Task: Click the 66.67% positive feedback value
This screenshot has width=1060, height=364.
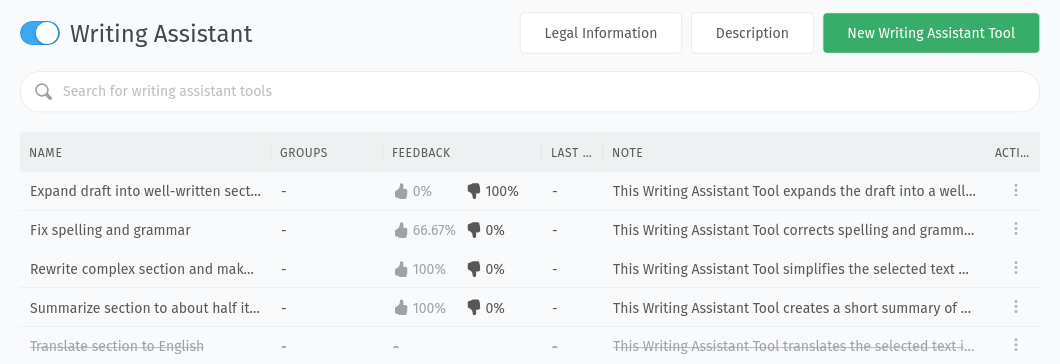Action: (x=434, y=230)
